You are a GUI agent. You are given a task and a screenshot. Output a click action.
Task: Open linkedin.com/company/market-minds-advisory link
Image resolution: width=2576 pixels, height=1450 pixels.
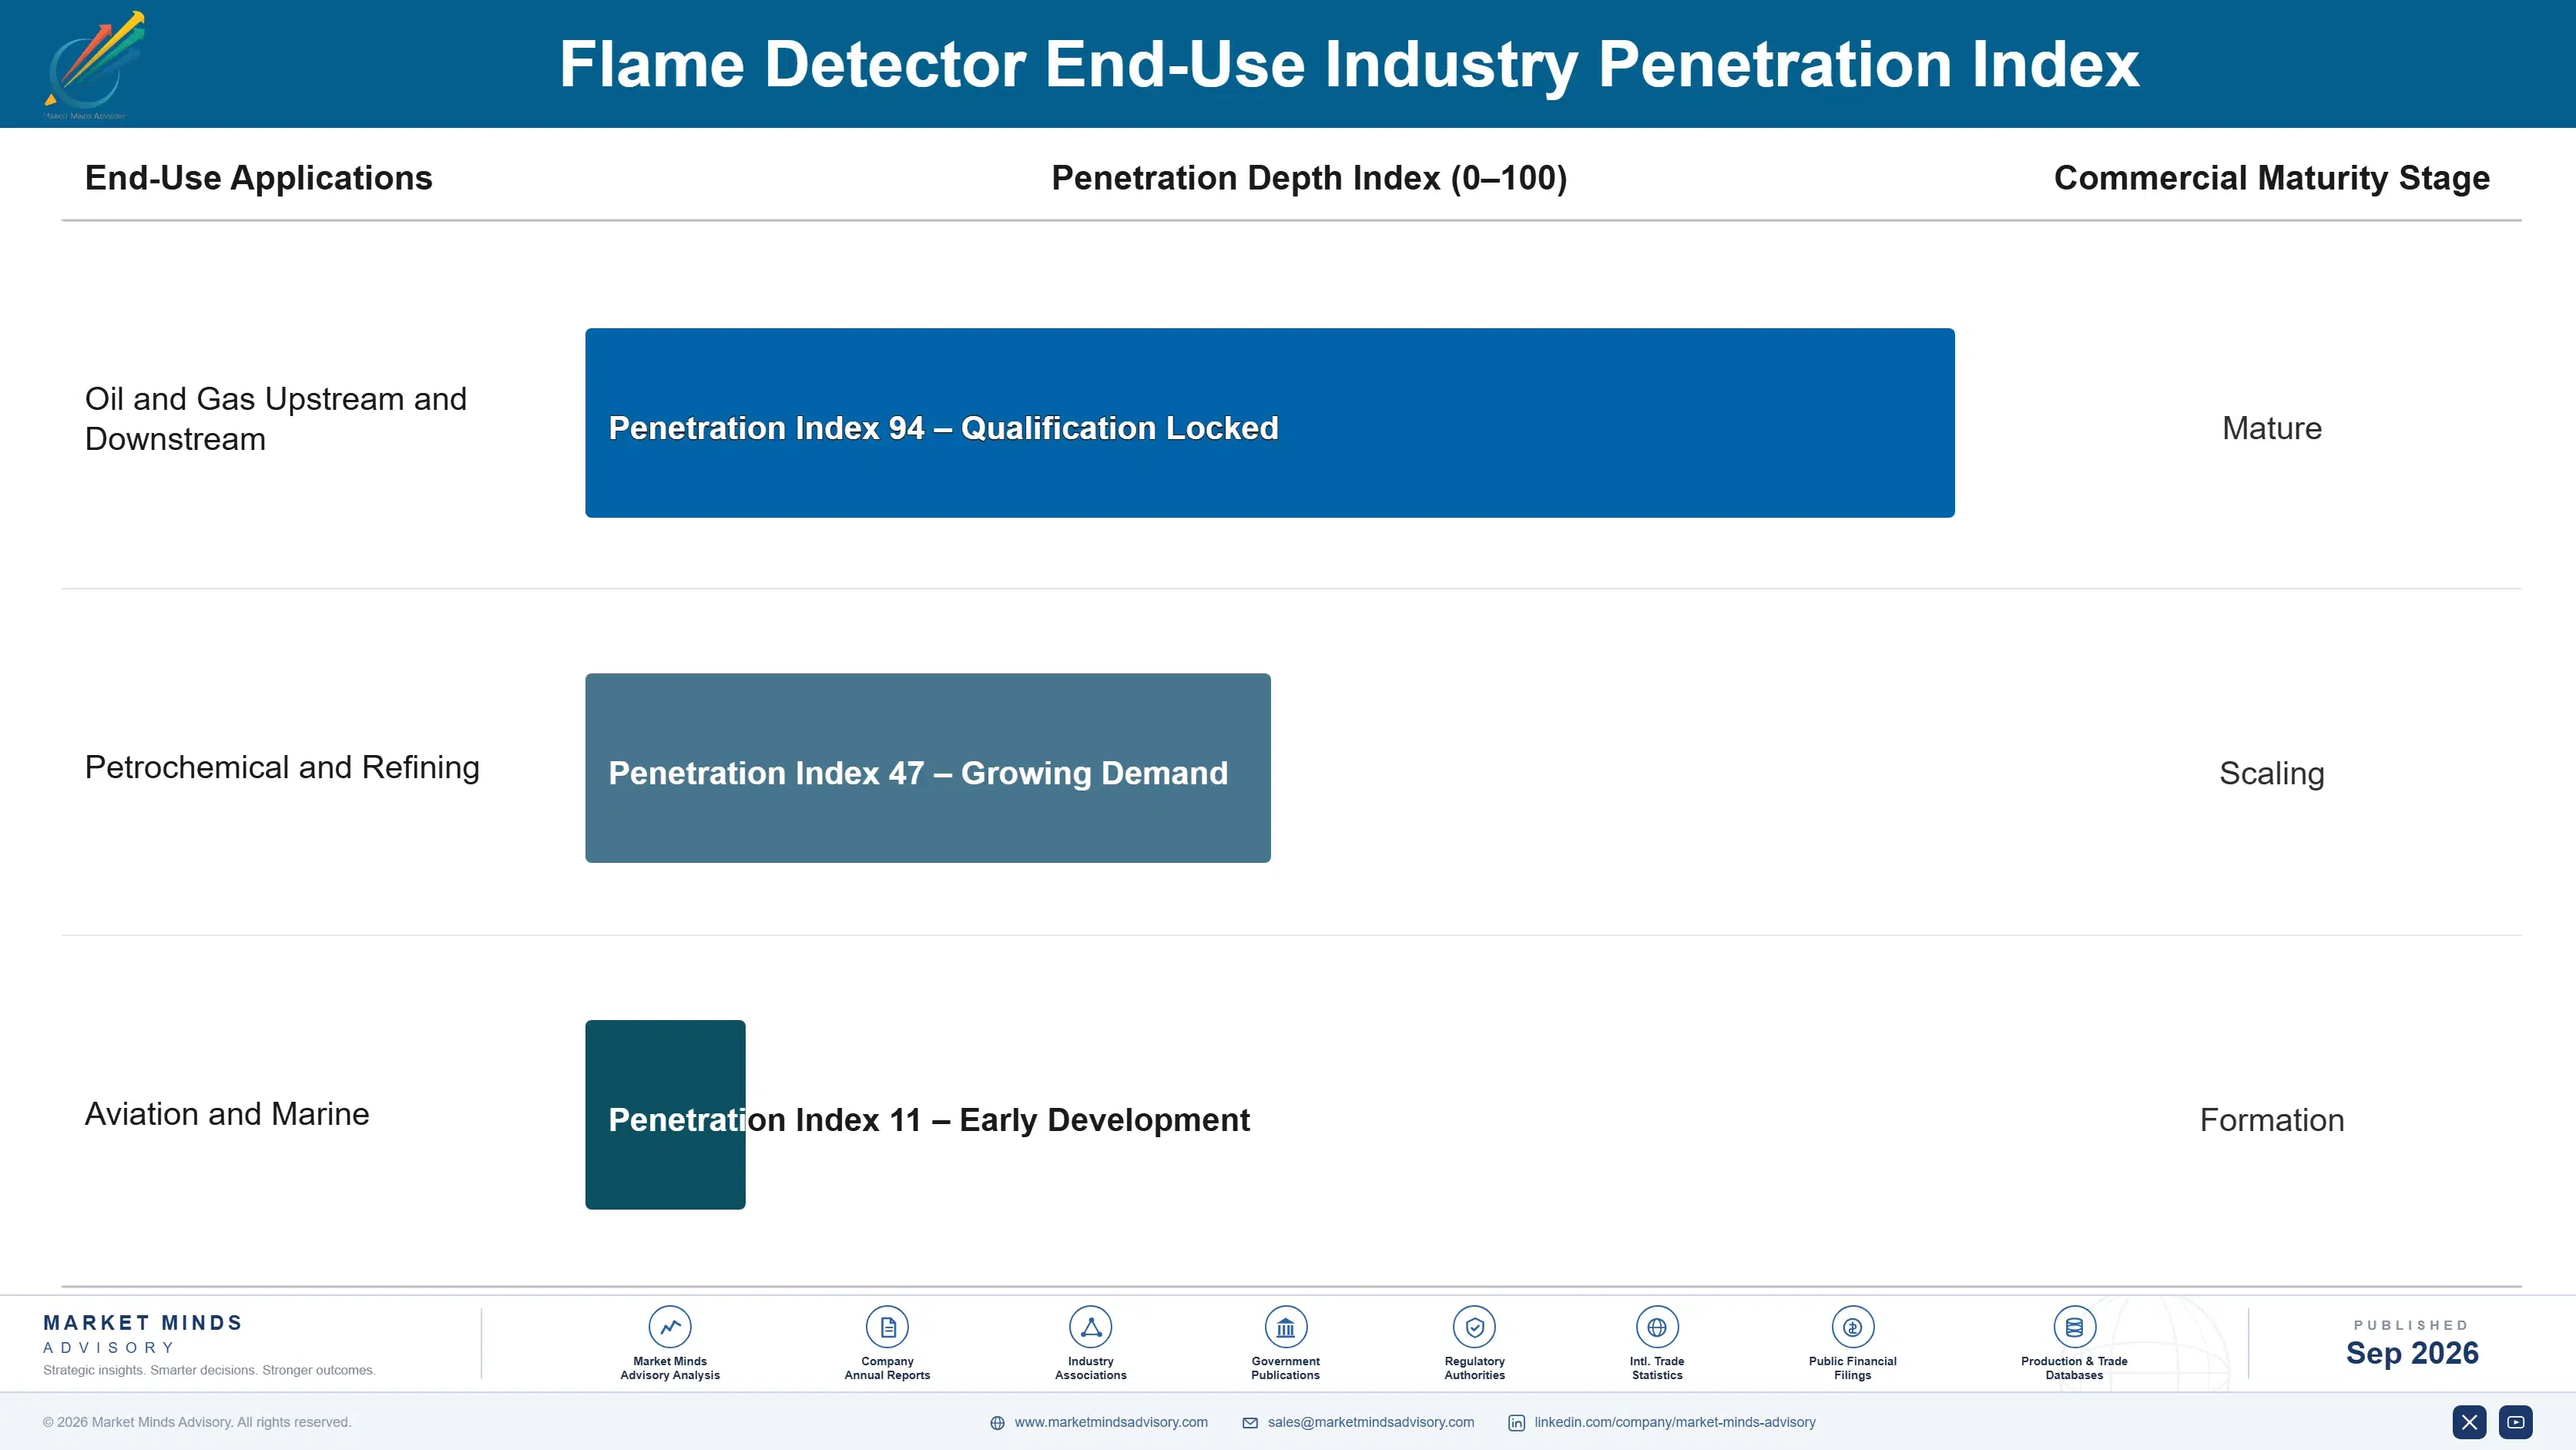click(1675, 1422)
